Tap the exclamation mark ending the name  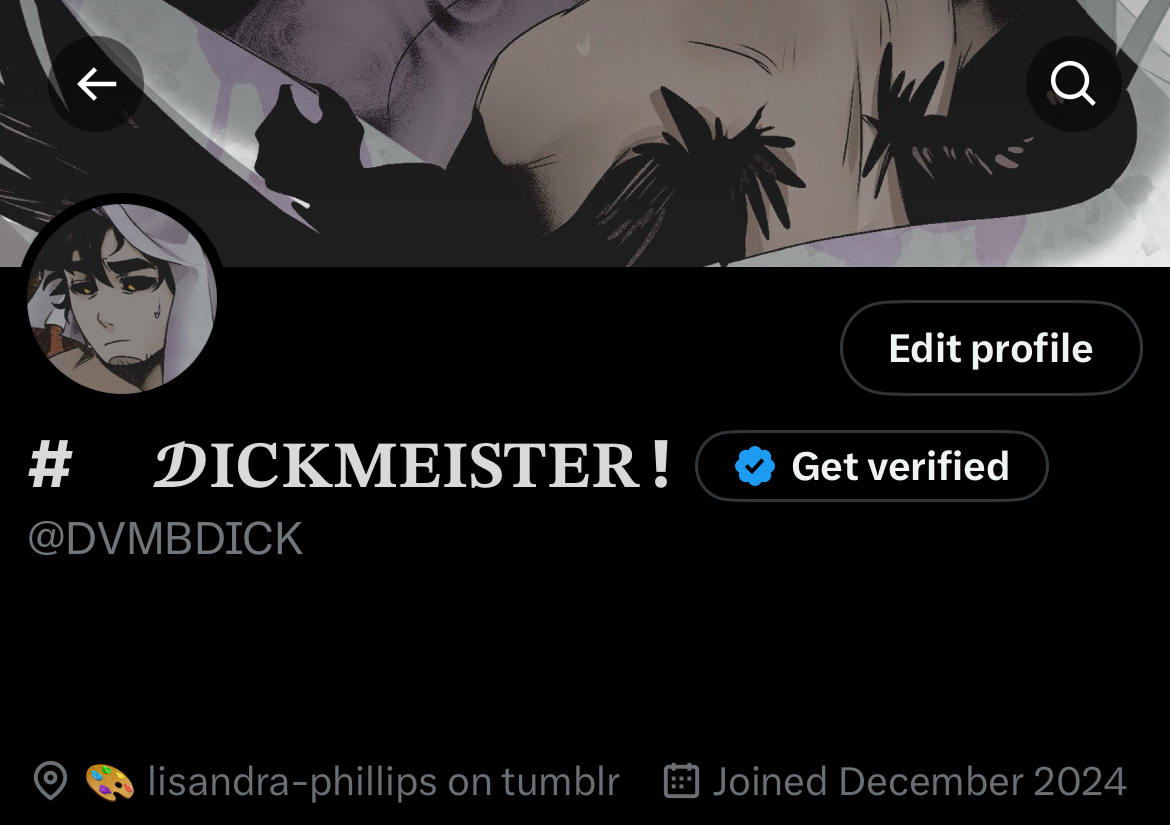[660, 464]
